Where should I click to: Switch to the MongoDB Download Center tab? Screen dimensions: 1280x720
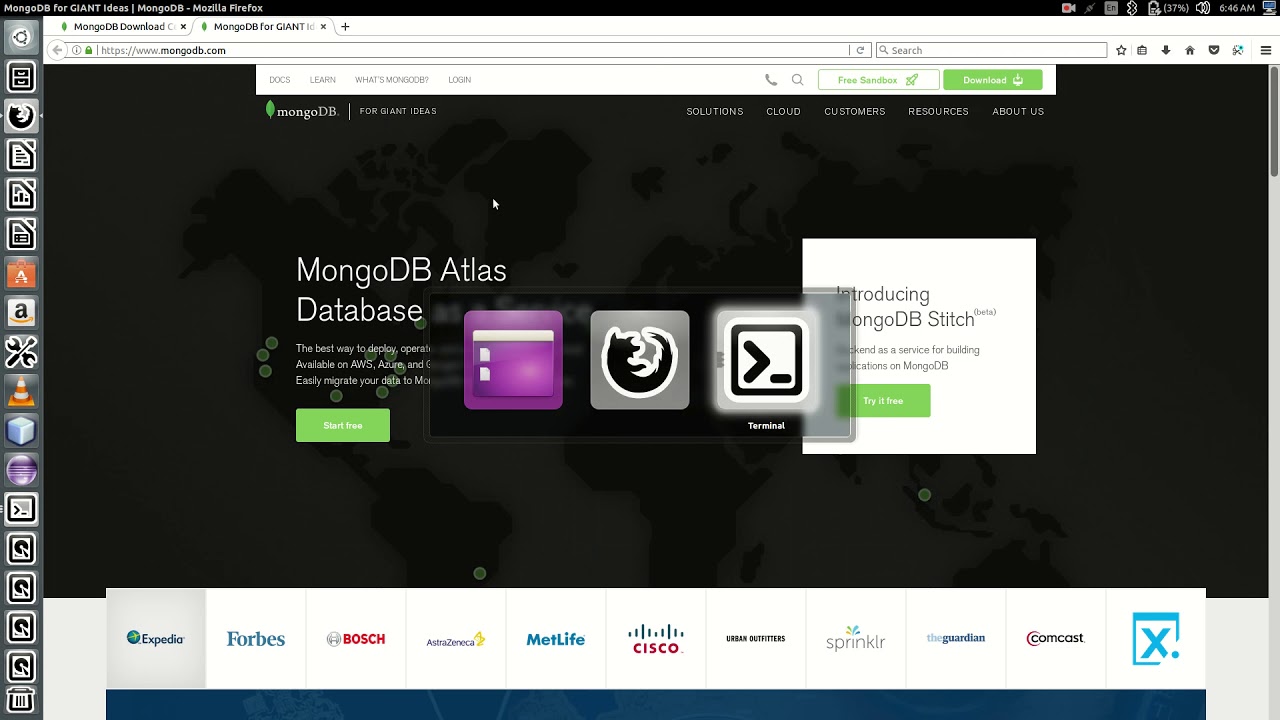pos(123,27)
